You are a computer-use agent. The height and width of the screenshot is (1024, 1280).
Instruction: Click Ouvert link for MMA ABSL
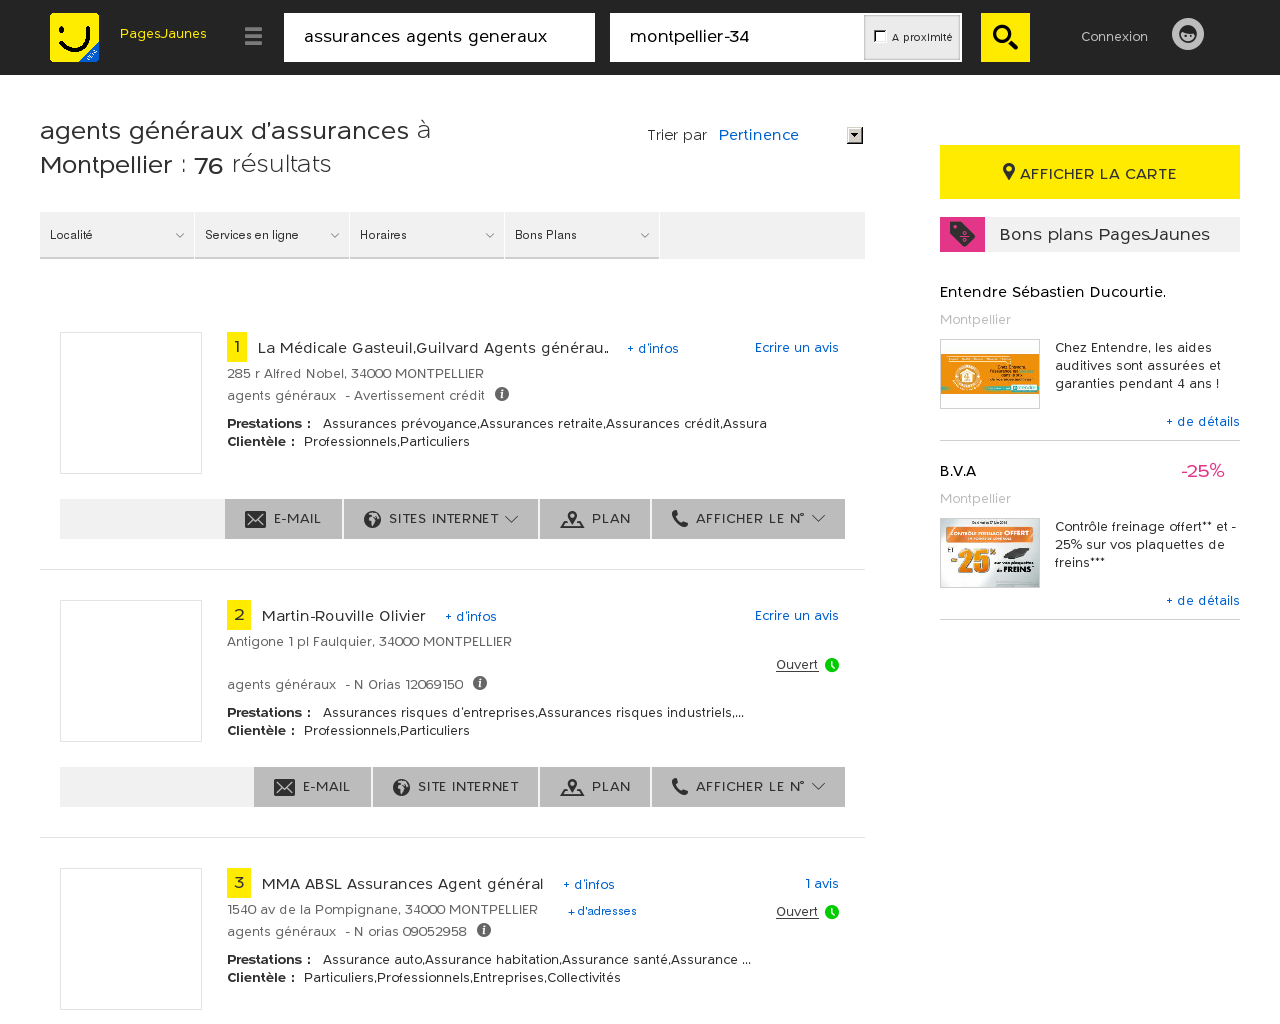coord(797,912)
